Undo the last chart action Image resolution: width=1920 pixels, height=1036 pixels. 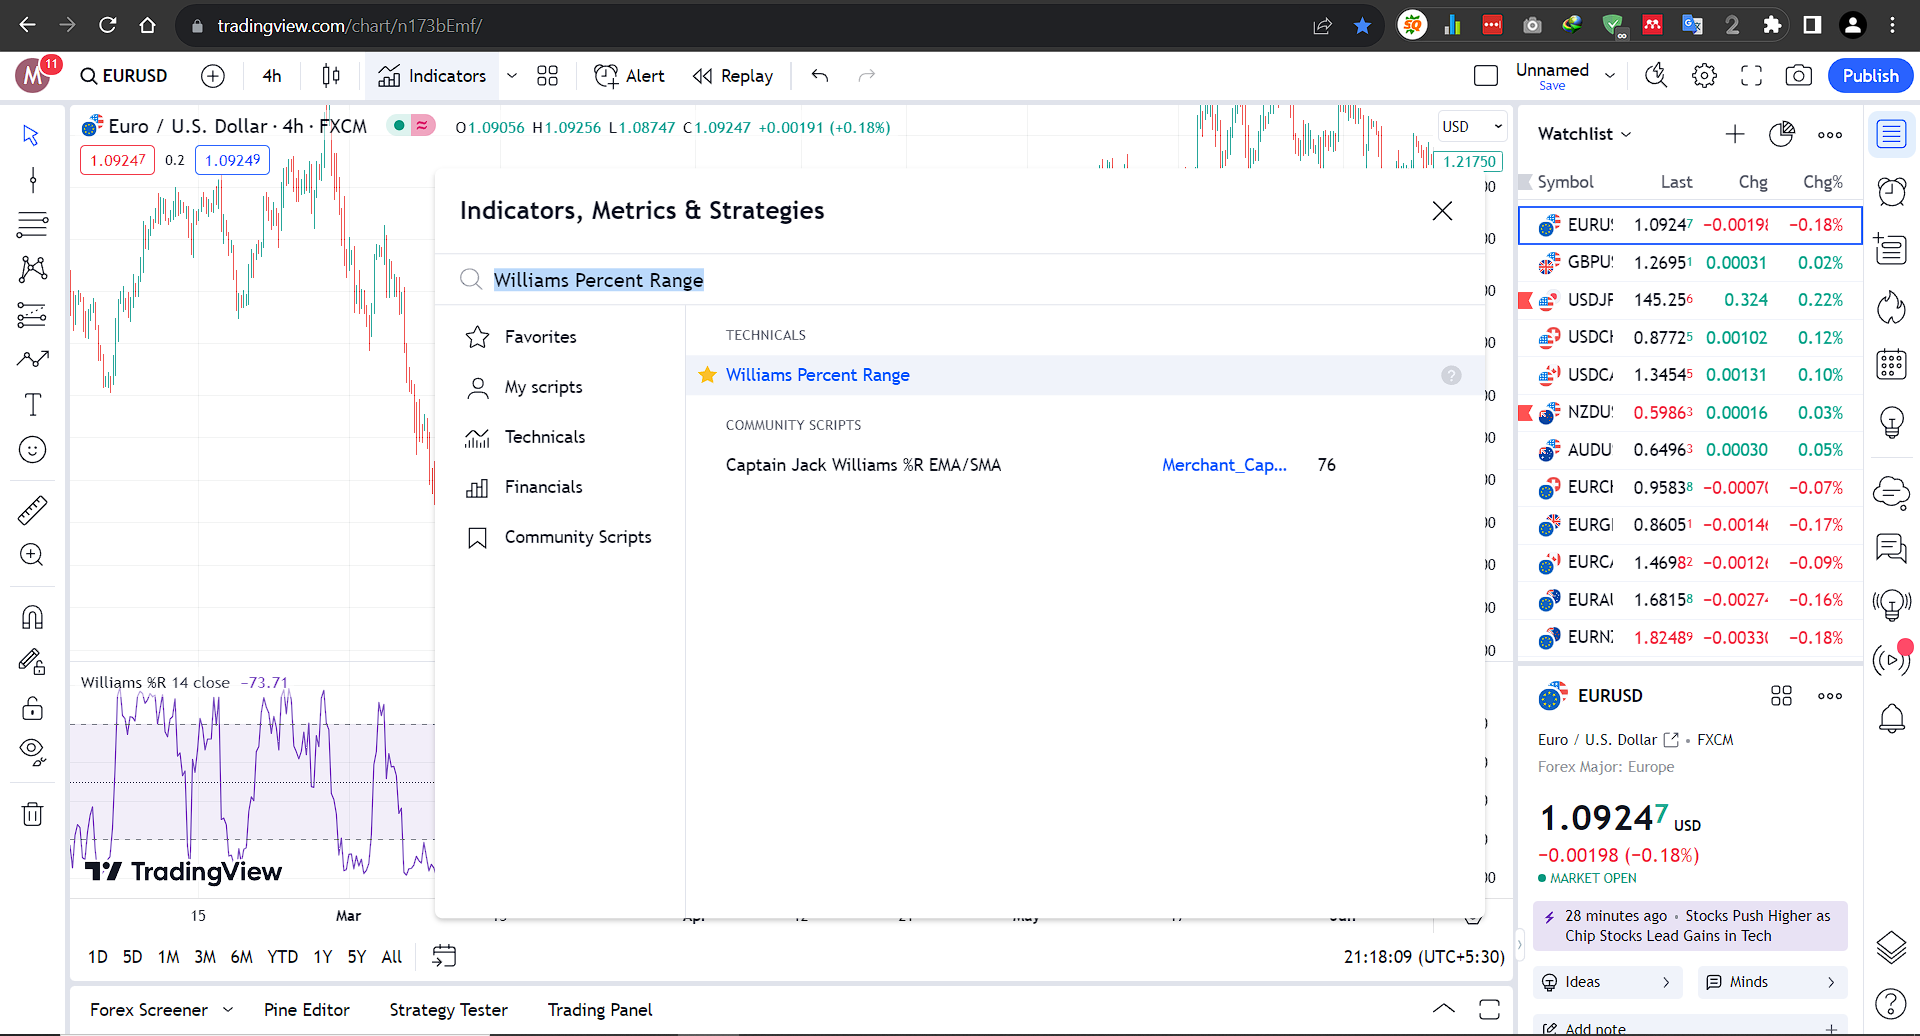point(820,76)
